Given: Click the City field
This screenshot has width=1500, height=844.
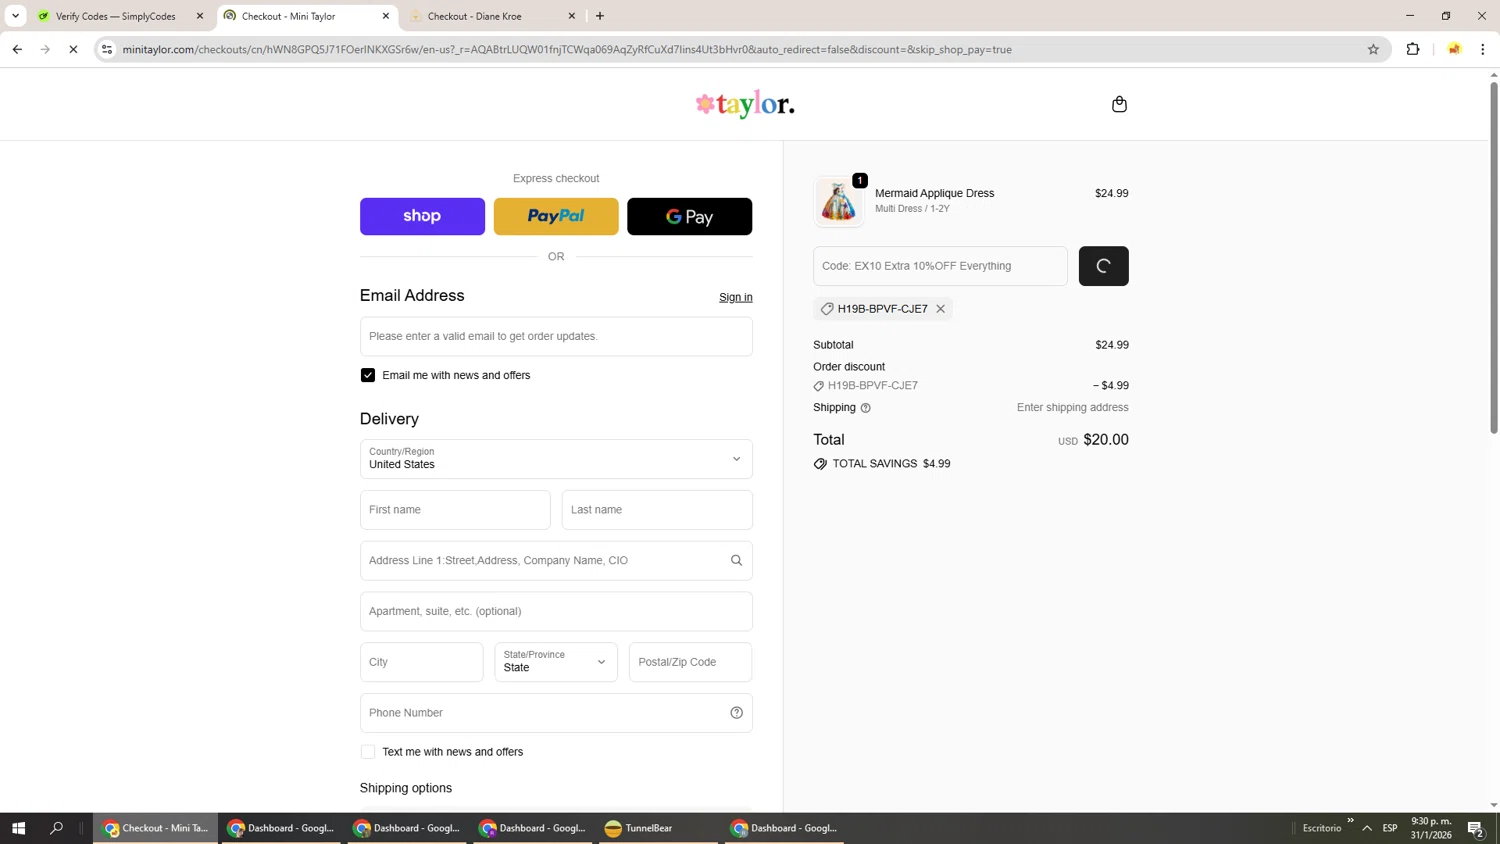Looking at the screenshot, I should [x=421, y=662].
